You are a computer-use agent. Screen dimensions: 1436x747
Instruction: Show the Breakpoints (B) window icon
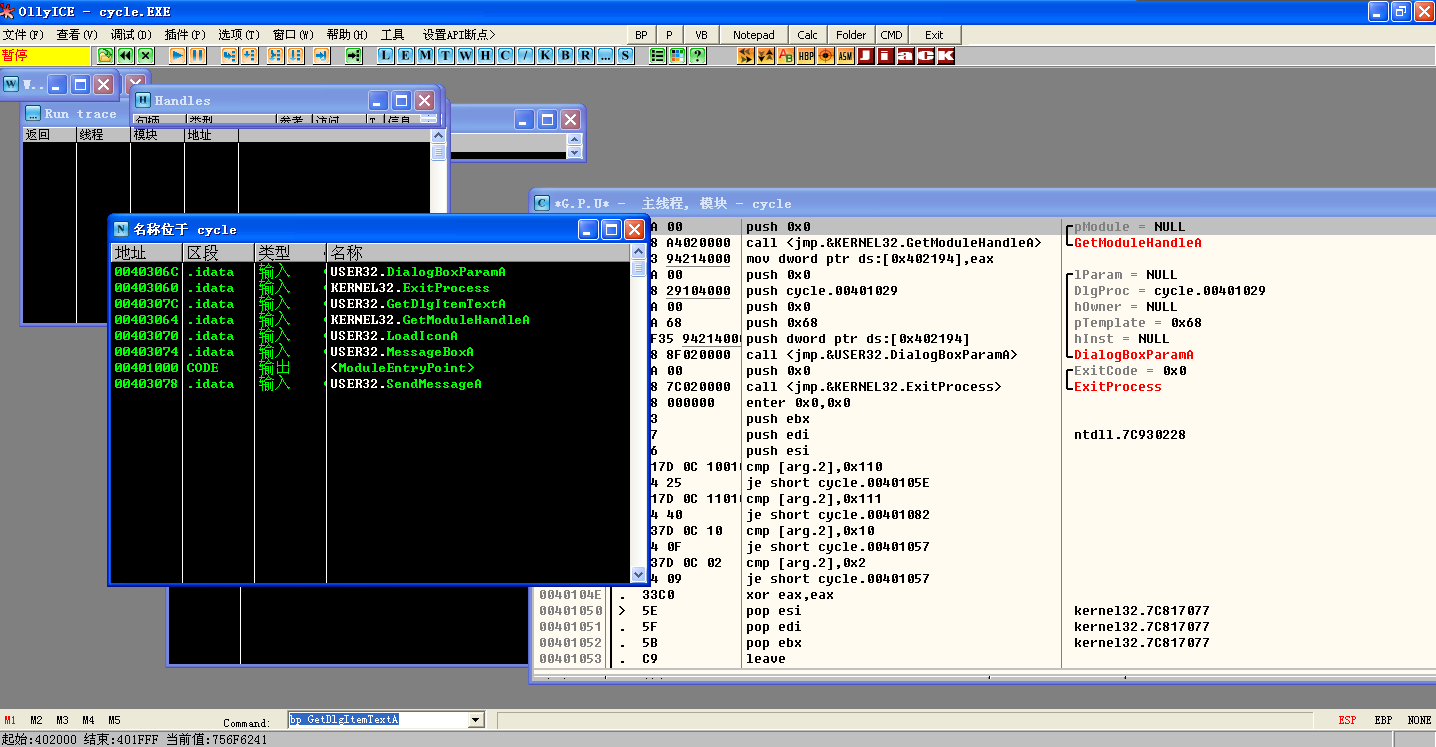(566, 56)
